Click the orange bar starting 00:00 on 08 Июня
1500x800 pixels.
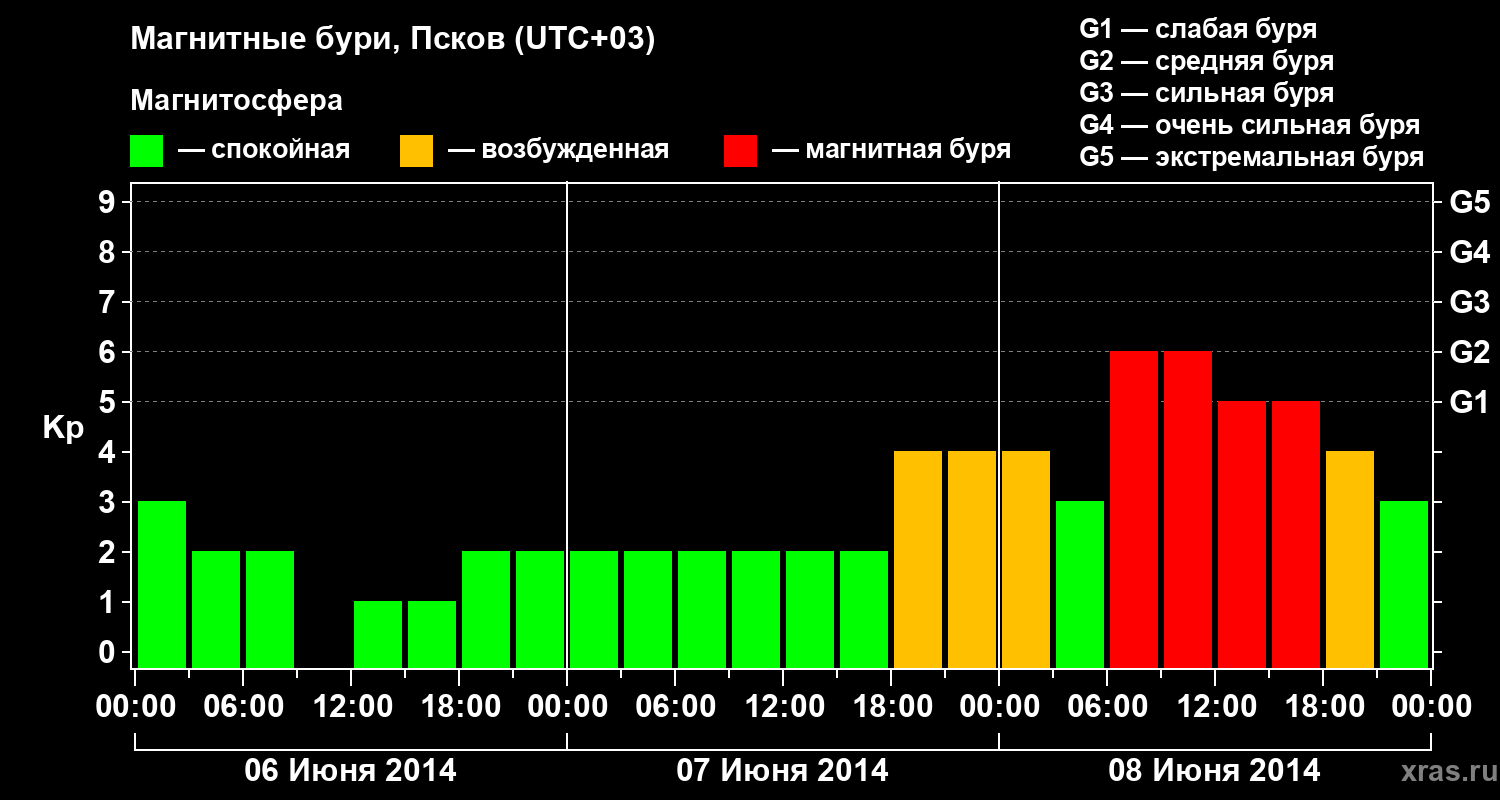coord(1026,559)
